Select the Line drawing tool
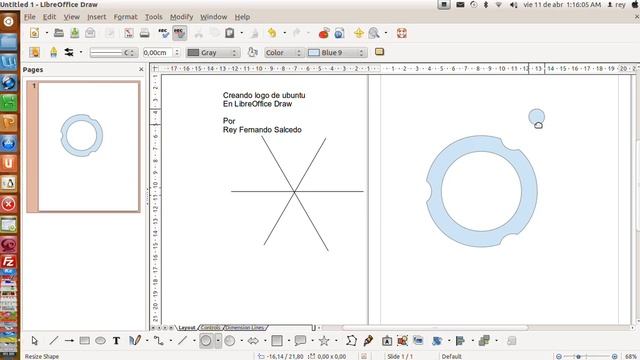 point(54,340)
